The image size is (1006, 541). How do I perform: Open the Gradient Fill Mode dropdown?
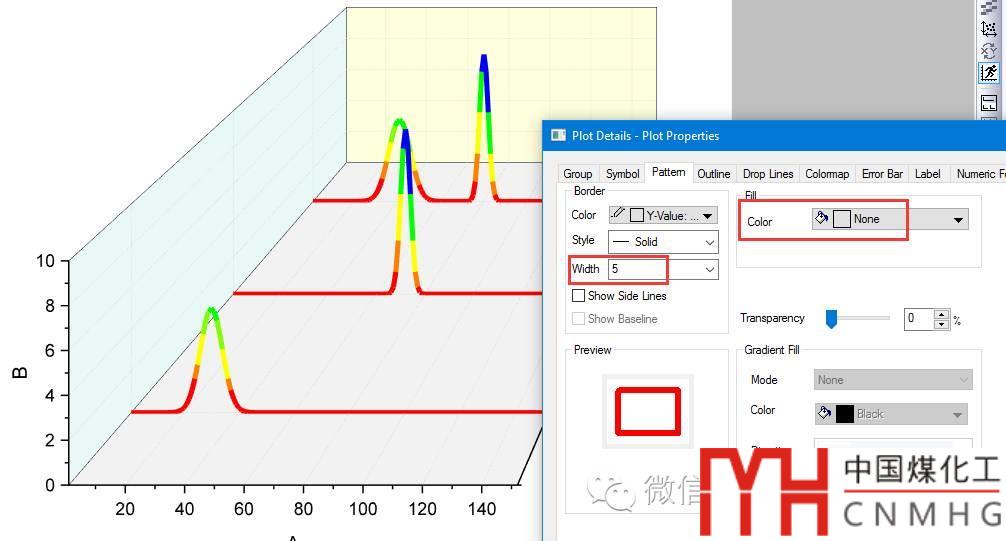coord(893,380)
